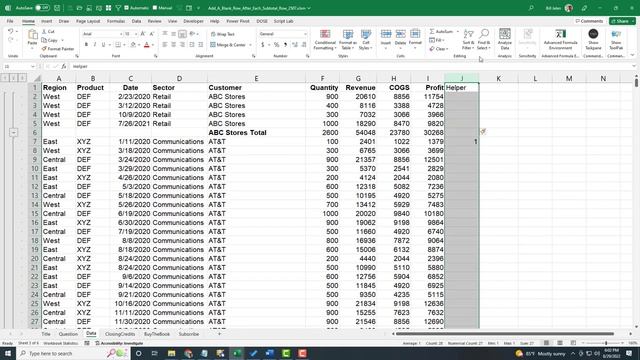Align text to the left

point(165,44)
